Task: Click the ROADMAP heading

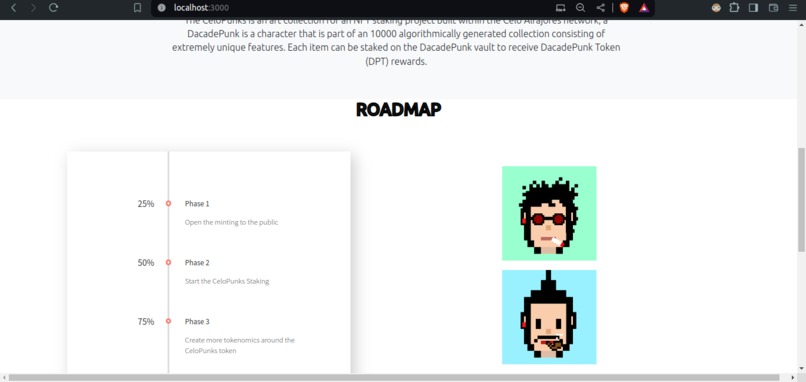Action: [x=398, y=110]
